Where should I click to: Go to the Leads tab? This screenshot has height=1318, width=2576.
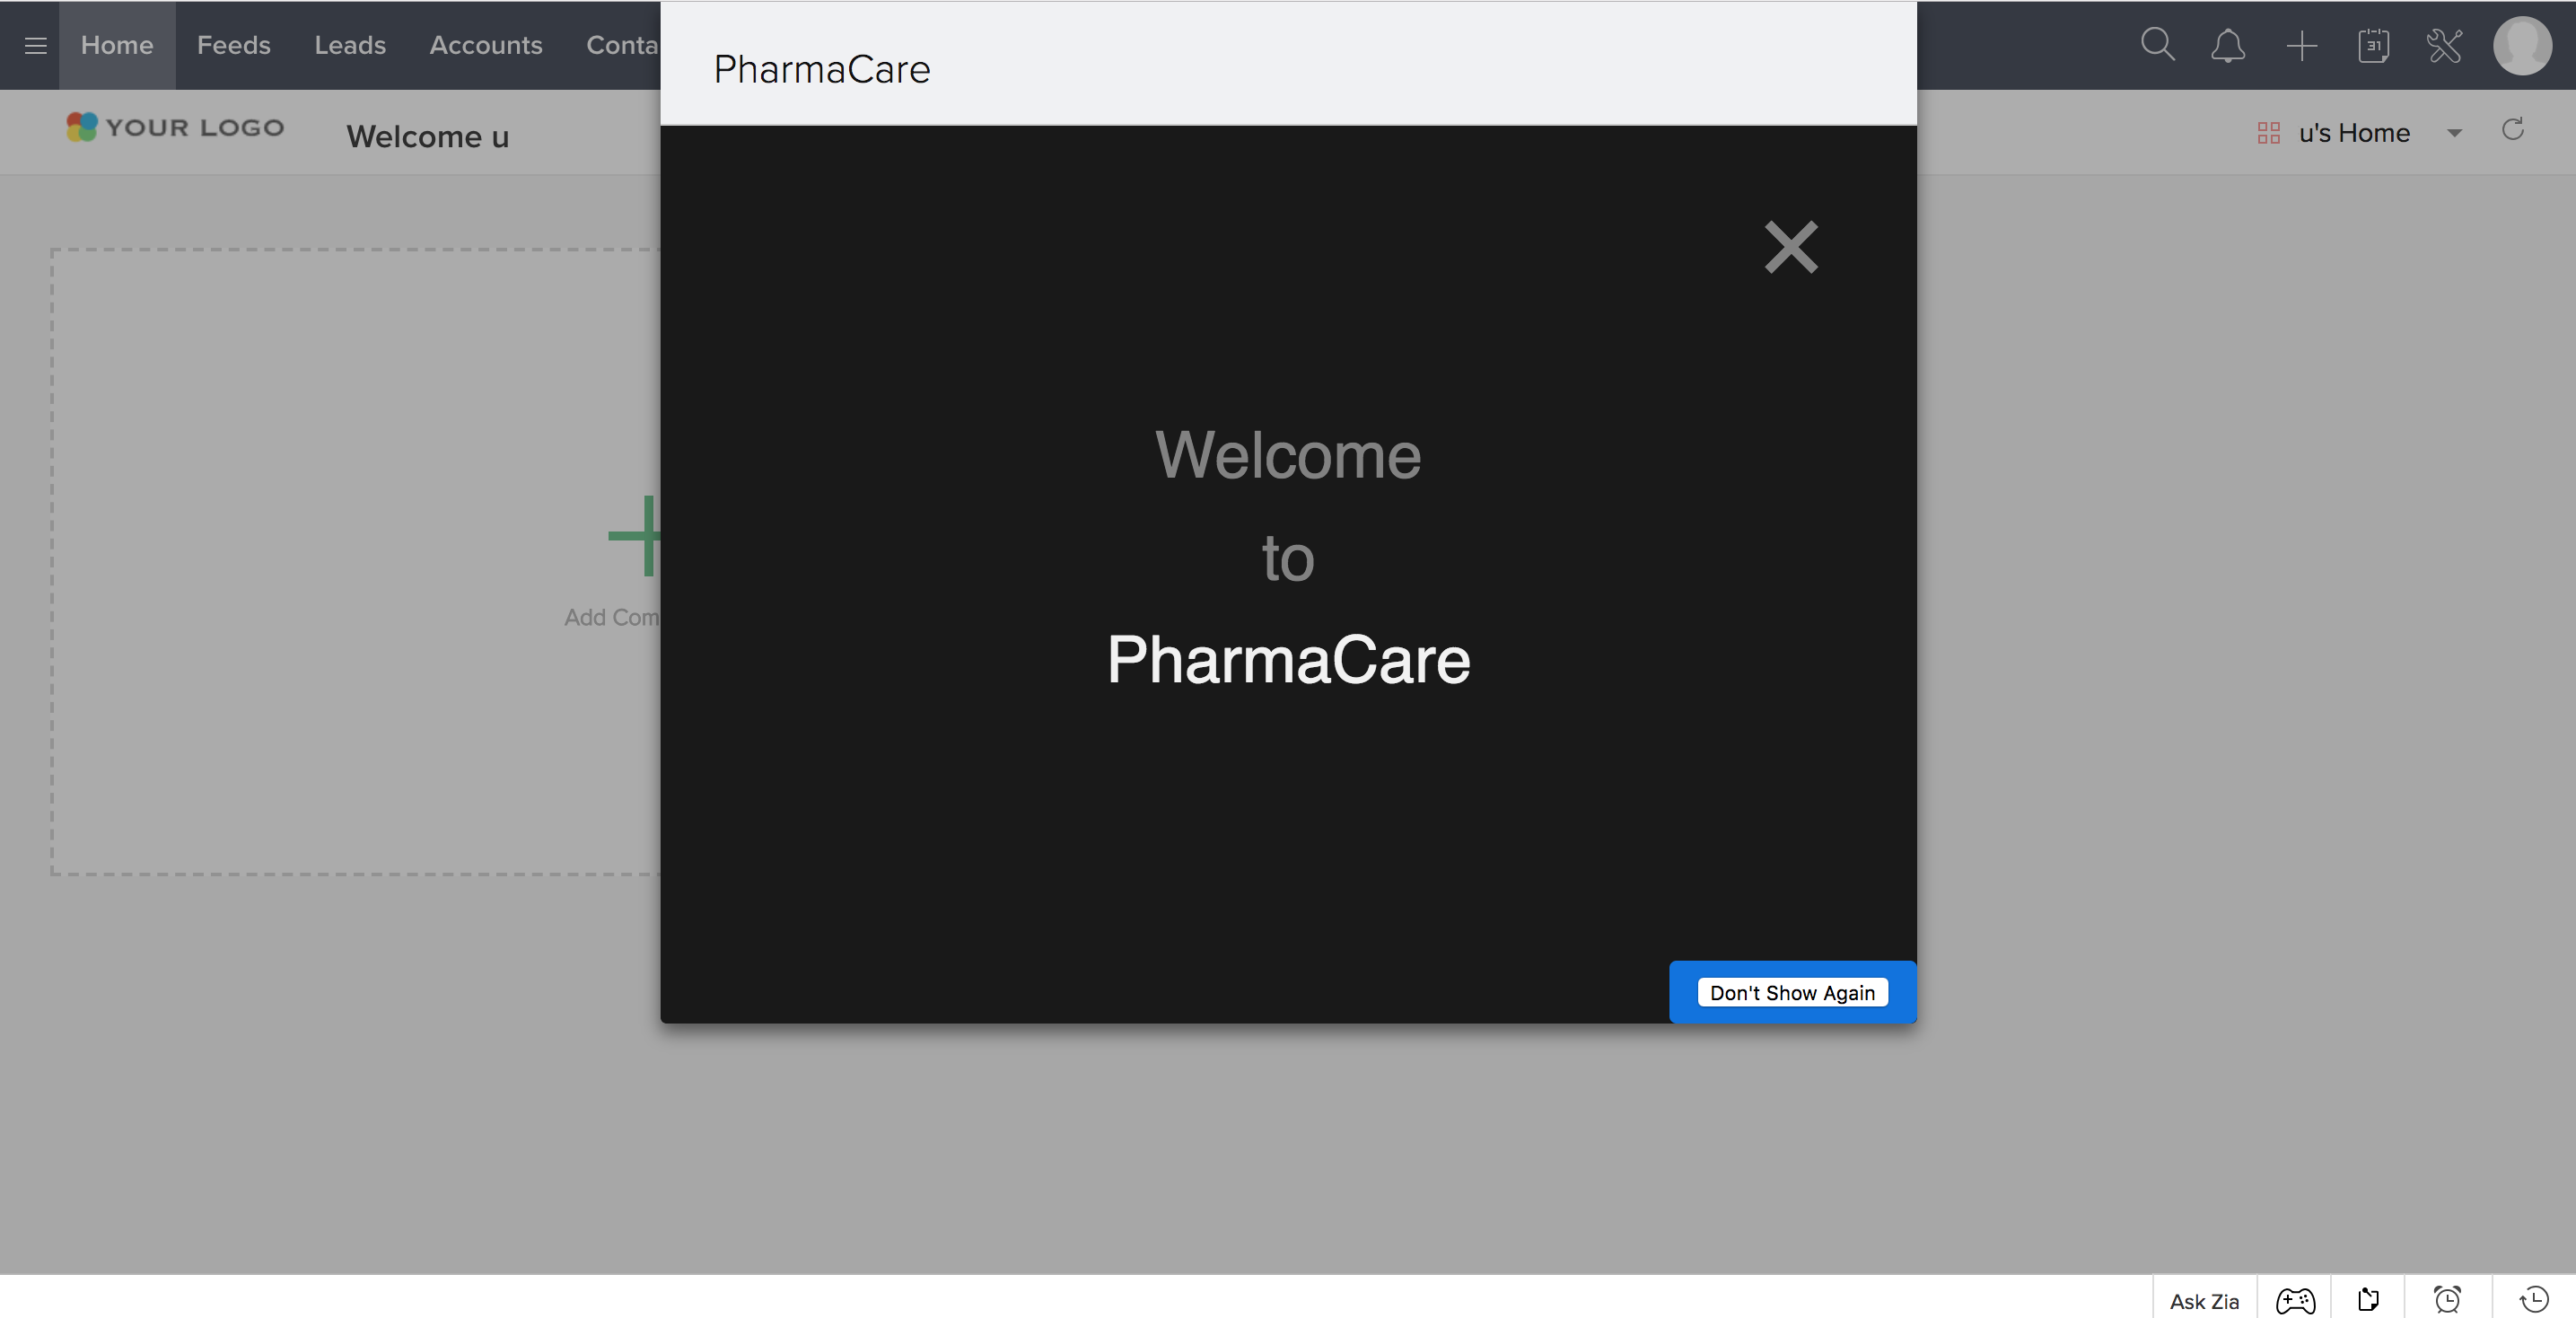tap(350, 45)
